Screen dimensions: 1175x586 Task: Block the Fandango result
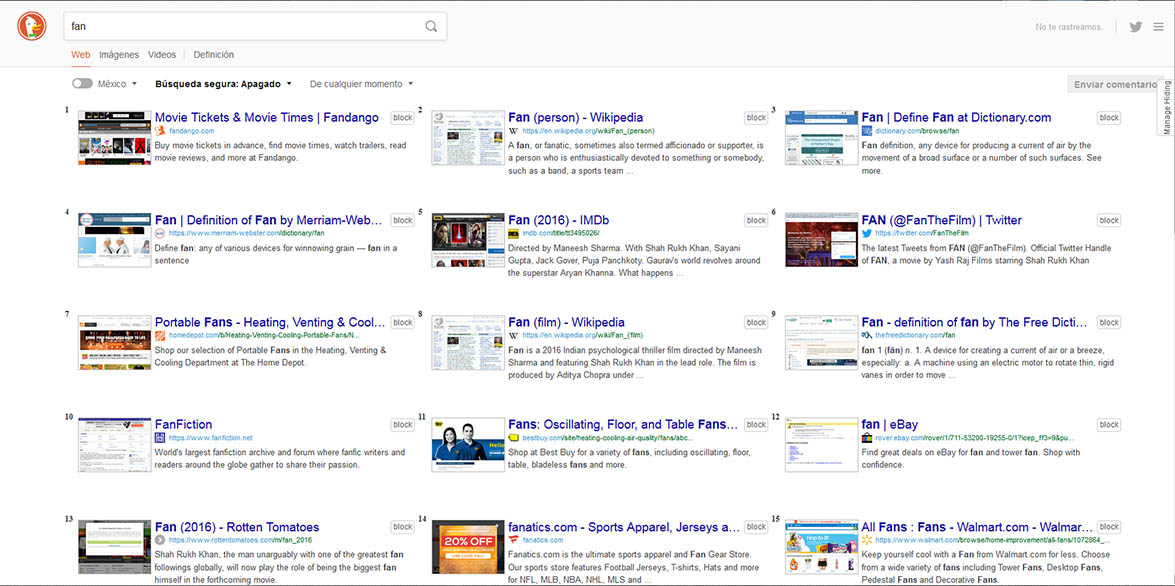402,118
